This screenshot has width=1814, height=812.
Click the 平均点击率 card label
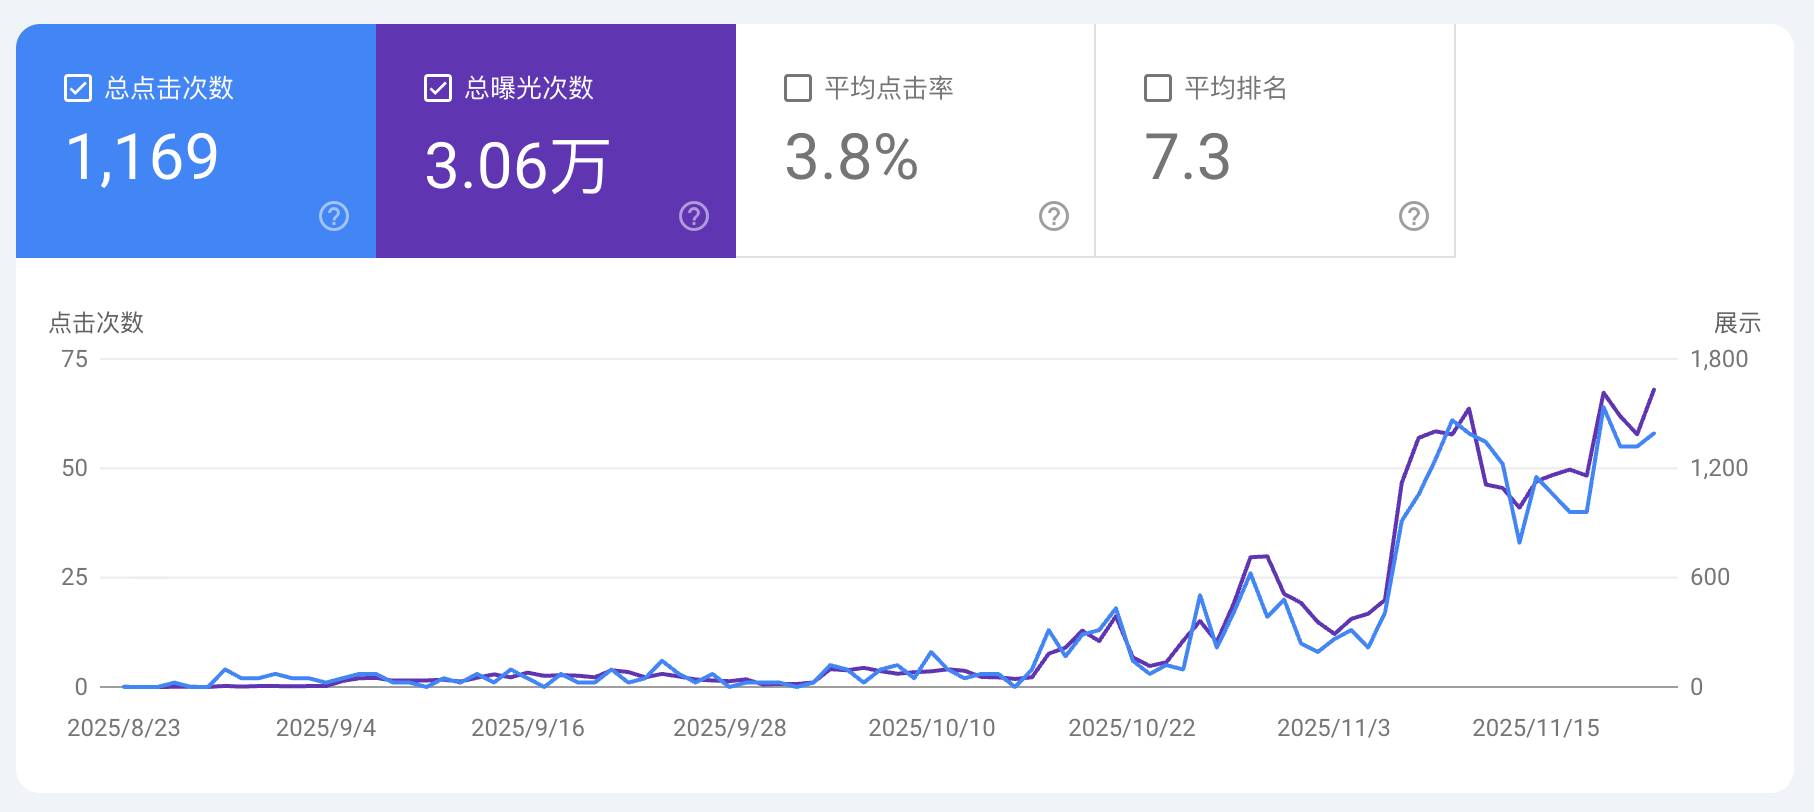coord(889,88)
